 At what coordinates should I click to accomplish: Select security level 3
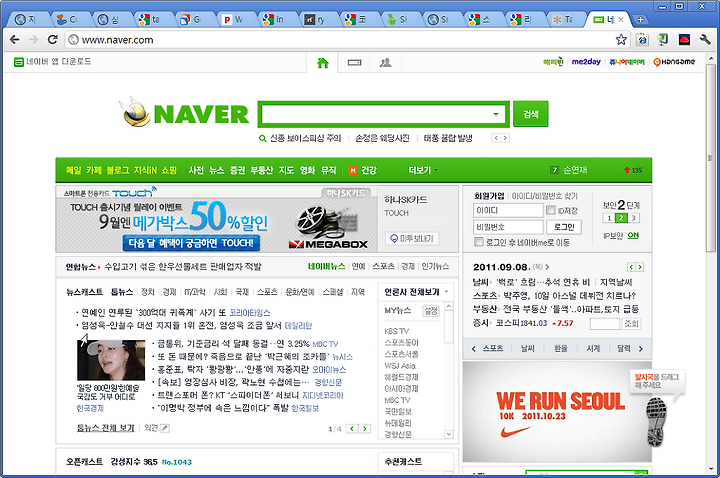tap(633, 218)
